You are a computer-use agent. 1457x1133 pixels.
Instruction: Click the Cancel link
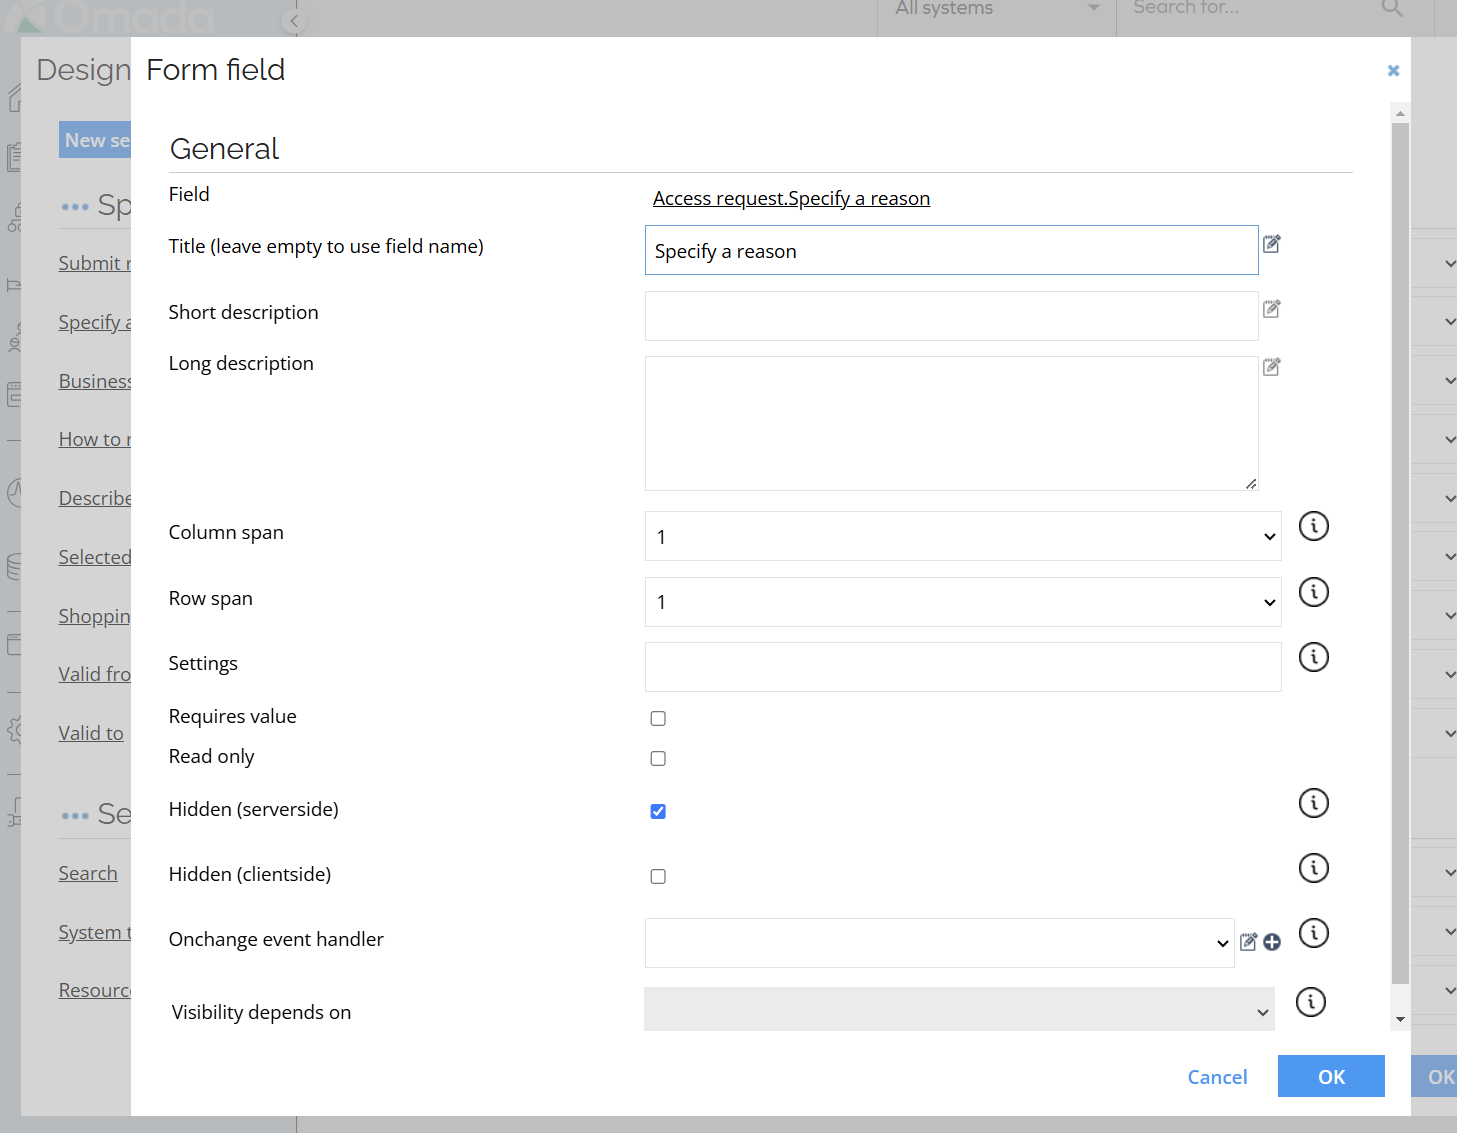[x=1217, y=1077]
